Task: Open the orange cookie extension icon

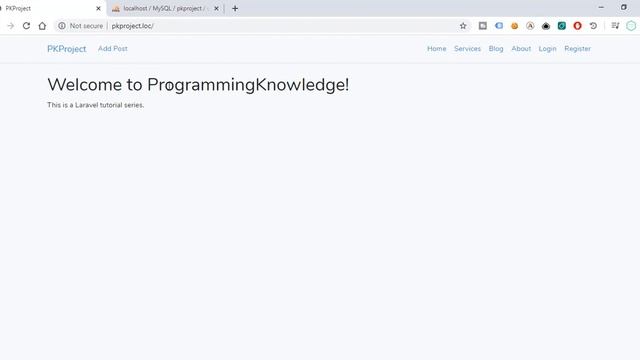Action: [x=514, y=26]
